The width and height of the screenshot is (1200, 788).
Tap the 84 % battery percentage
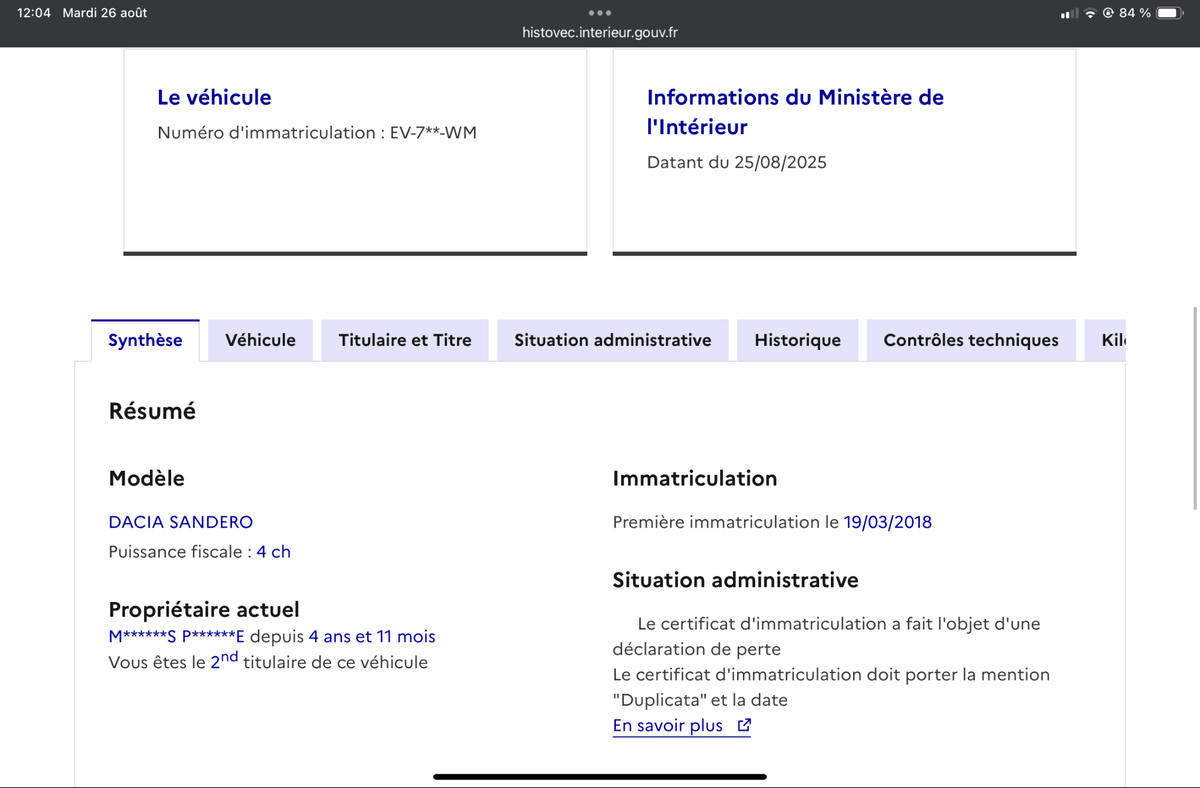click(1135, 13)
